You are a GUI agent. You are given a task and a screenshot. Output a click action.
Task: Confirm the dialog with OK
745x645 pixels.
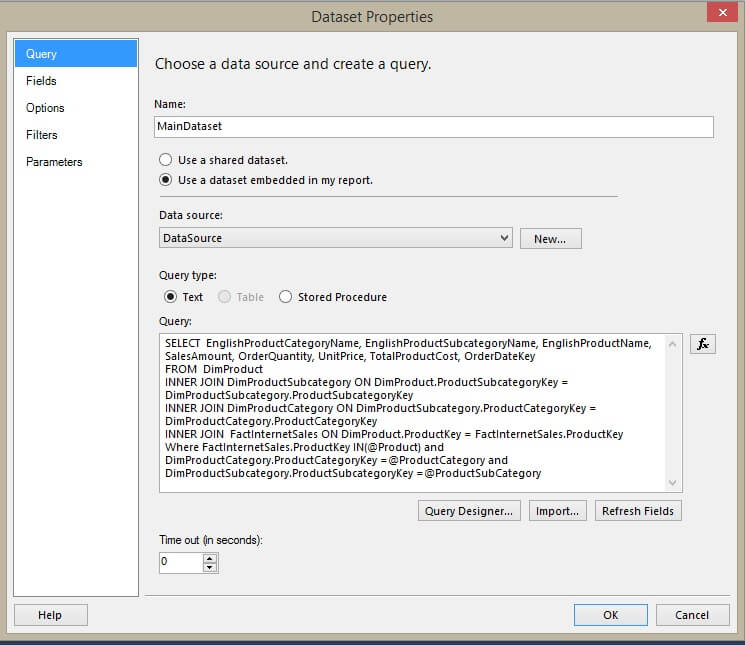click(610, 615)
